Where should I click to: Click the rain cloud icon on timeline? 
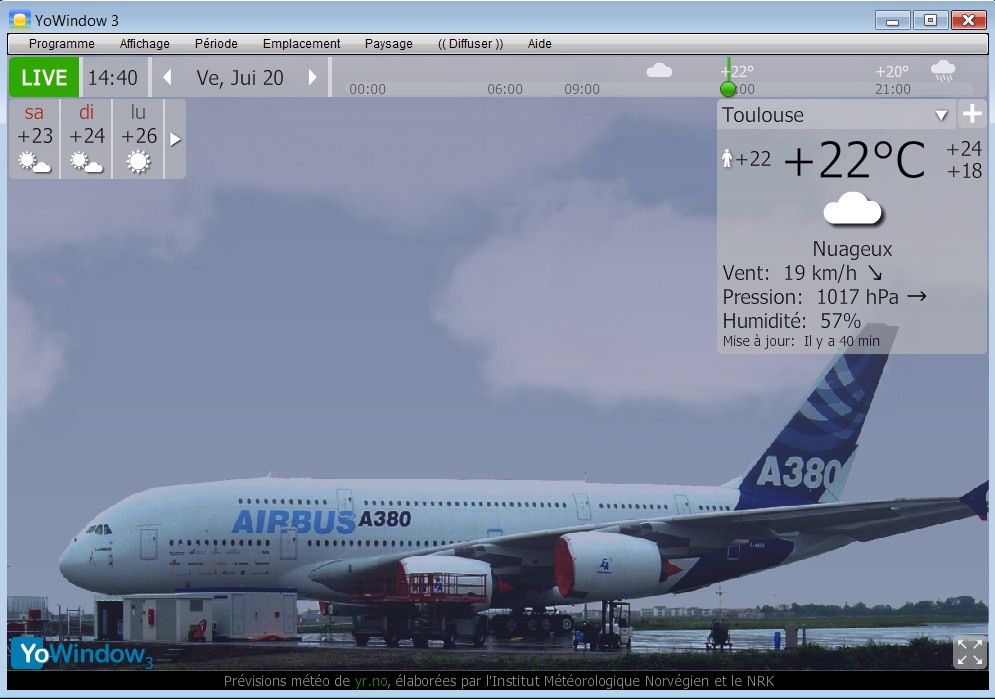[x=943, y=71]
